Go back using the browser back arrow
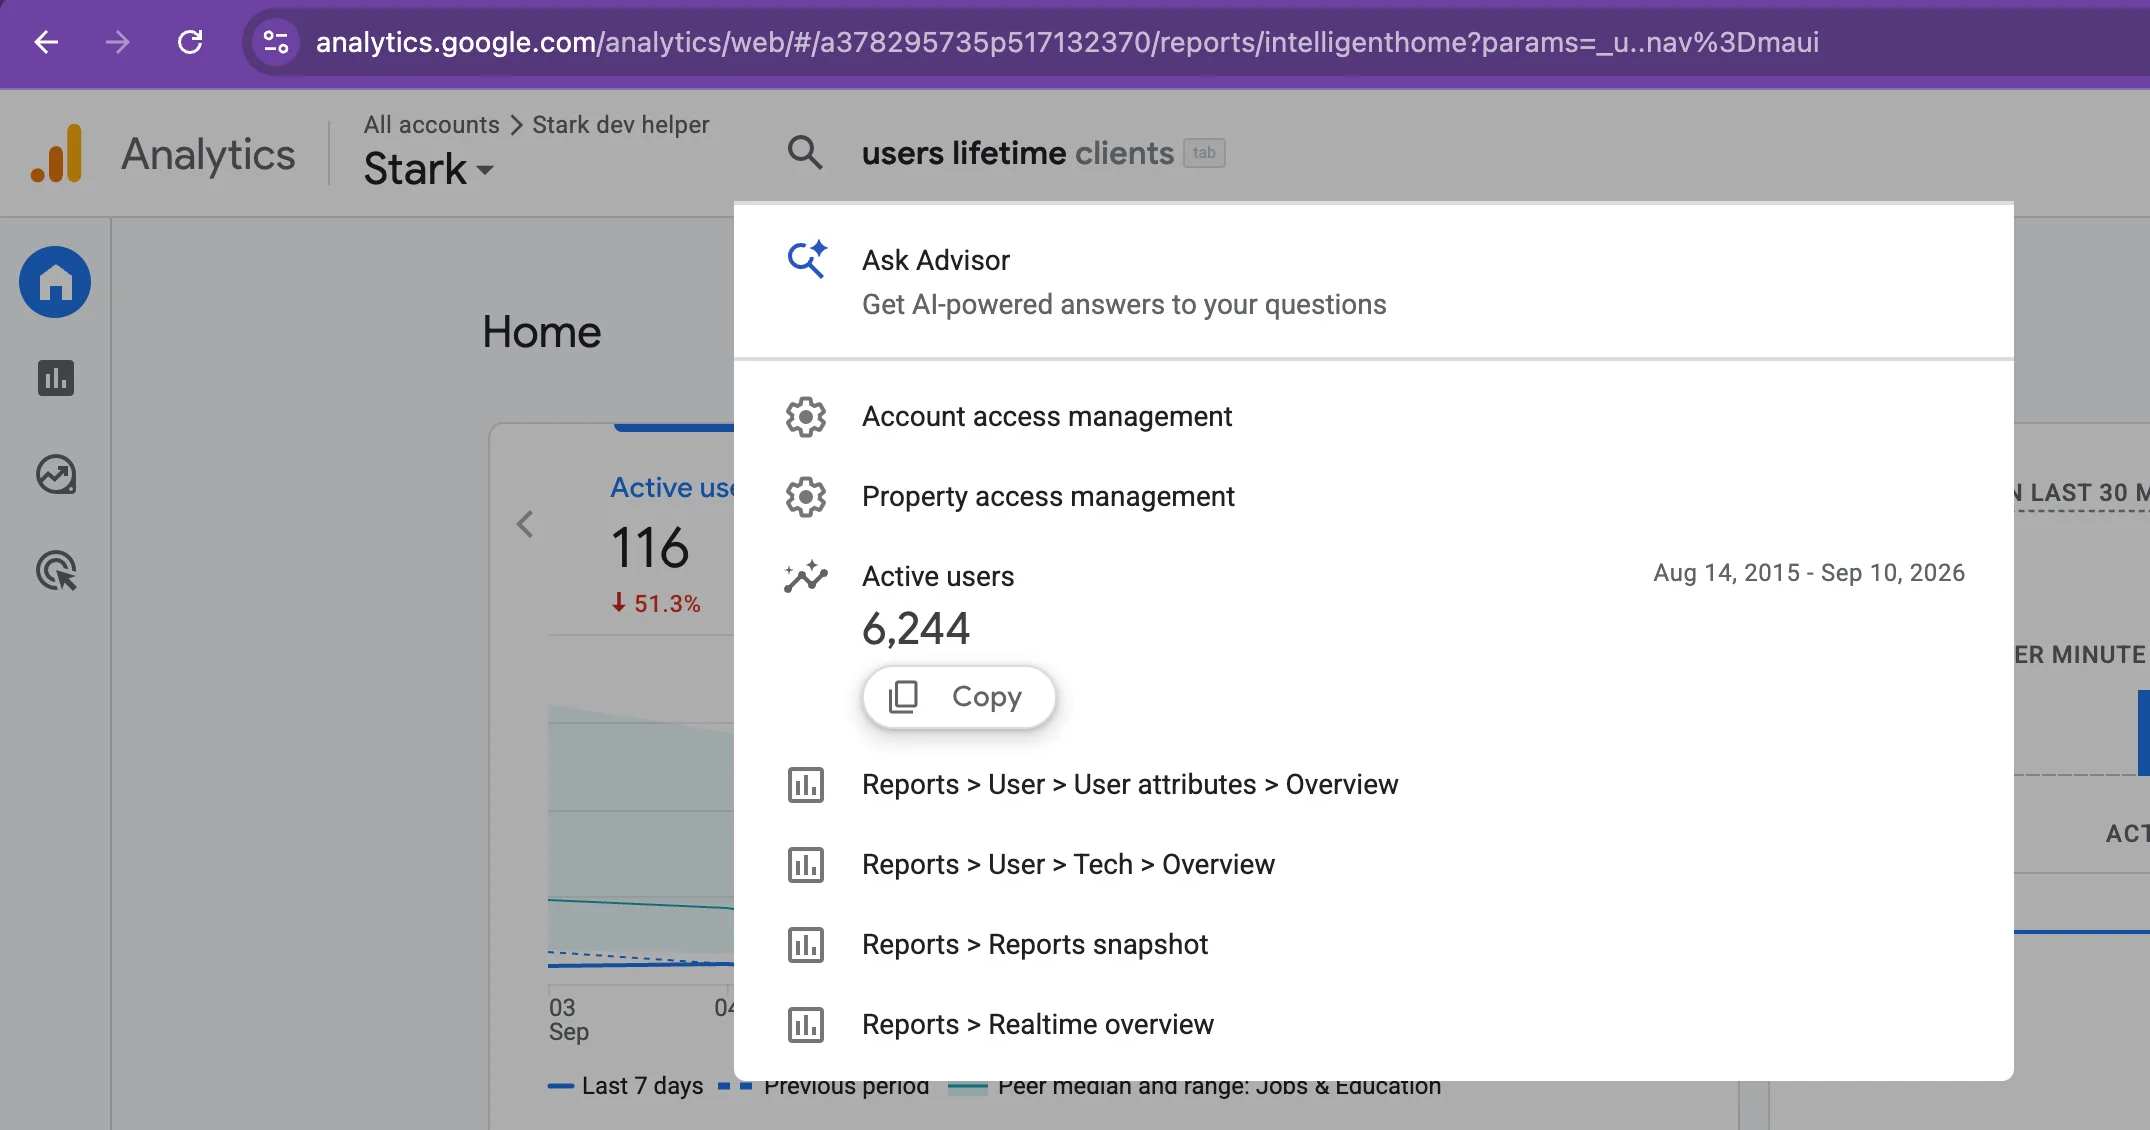Viewport: 2150px width, 1130px height. (46, 42)
